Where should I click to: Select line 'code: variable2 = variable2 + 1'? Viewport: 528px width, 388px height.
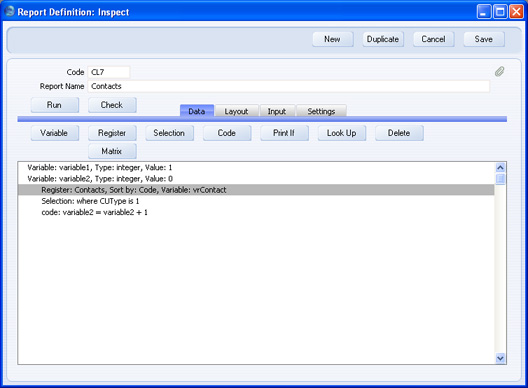[x=256, y=212]
